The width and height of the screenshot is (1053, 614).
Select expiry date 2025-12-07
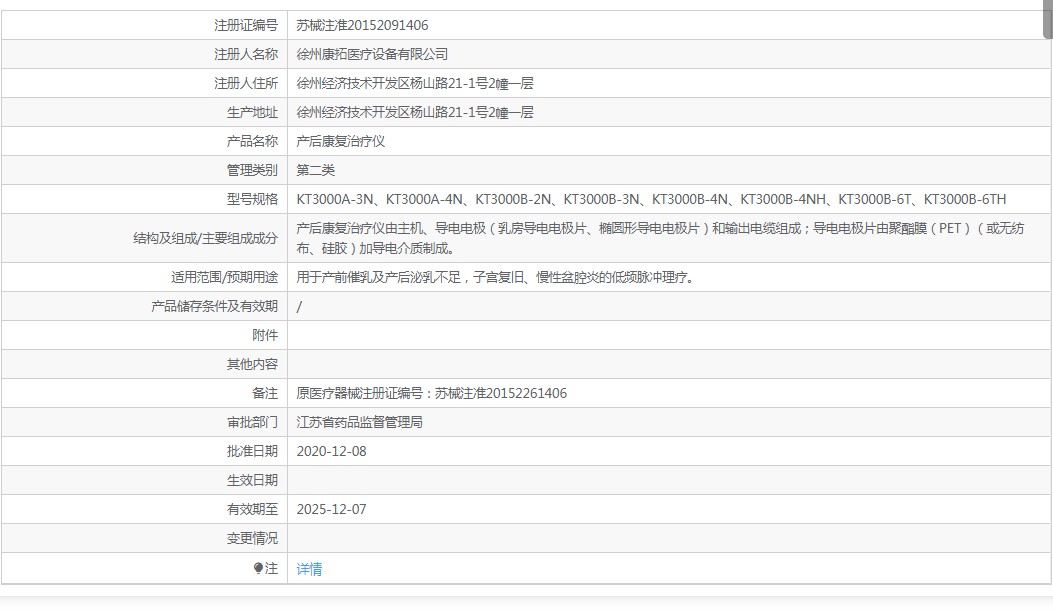coord(332,509)
